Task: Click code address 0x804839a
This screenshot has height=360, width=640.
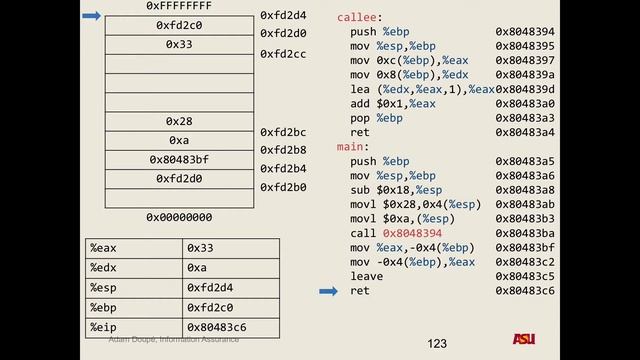Action: 525,75
